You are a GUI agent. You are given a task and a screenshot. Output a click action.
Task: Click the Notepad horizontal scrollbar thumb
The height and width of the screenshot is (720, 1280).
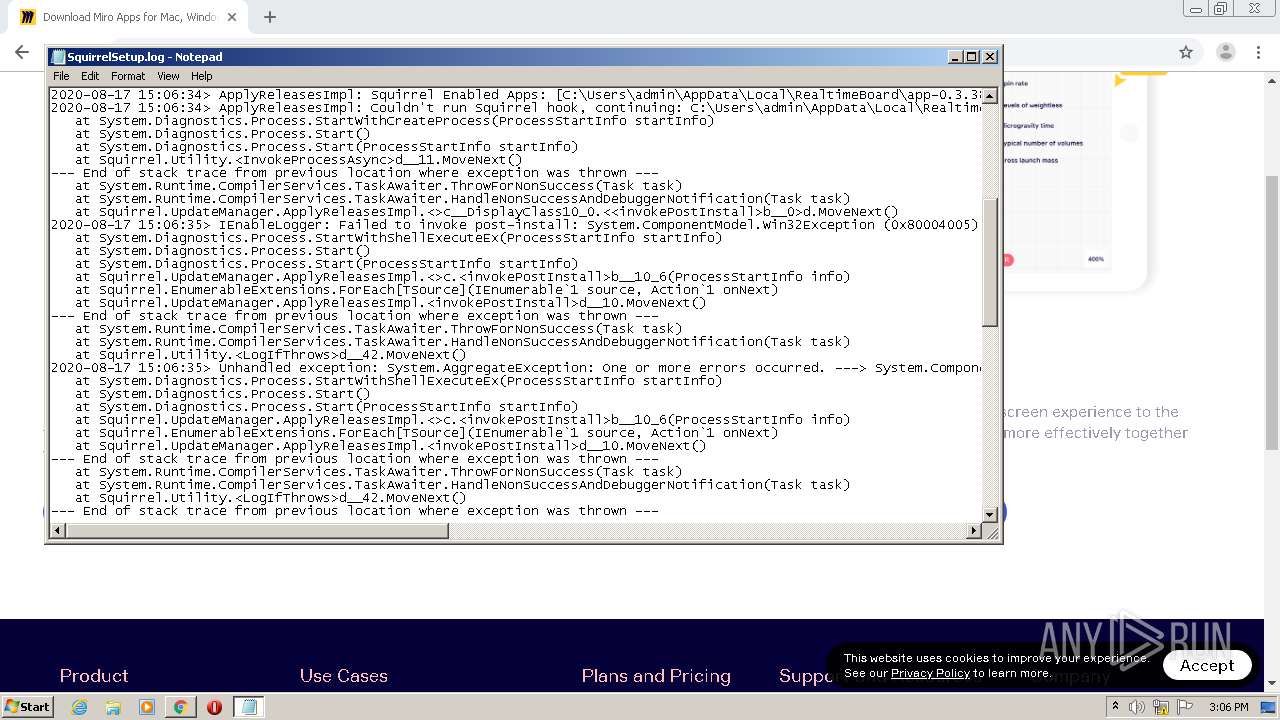(256, 531)
